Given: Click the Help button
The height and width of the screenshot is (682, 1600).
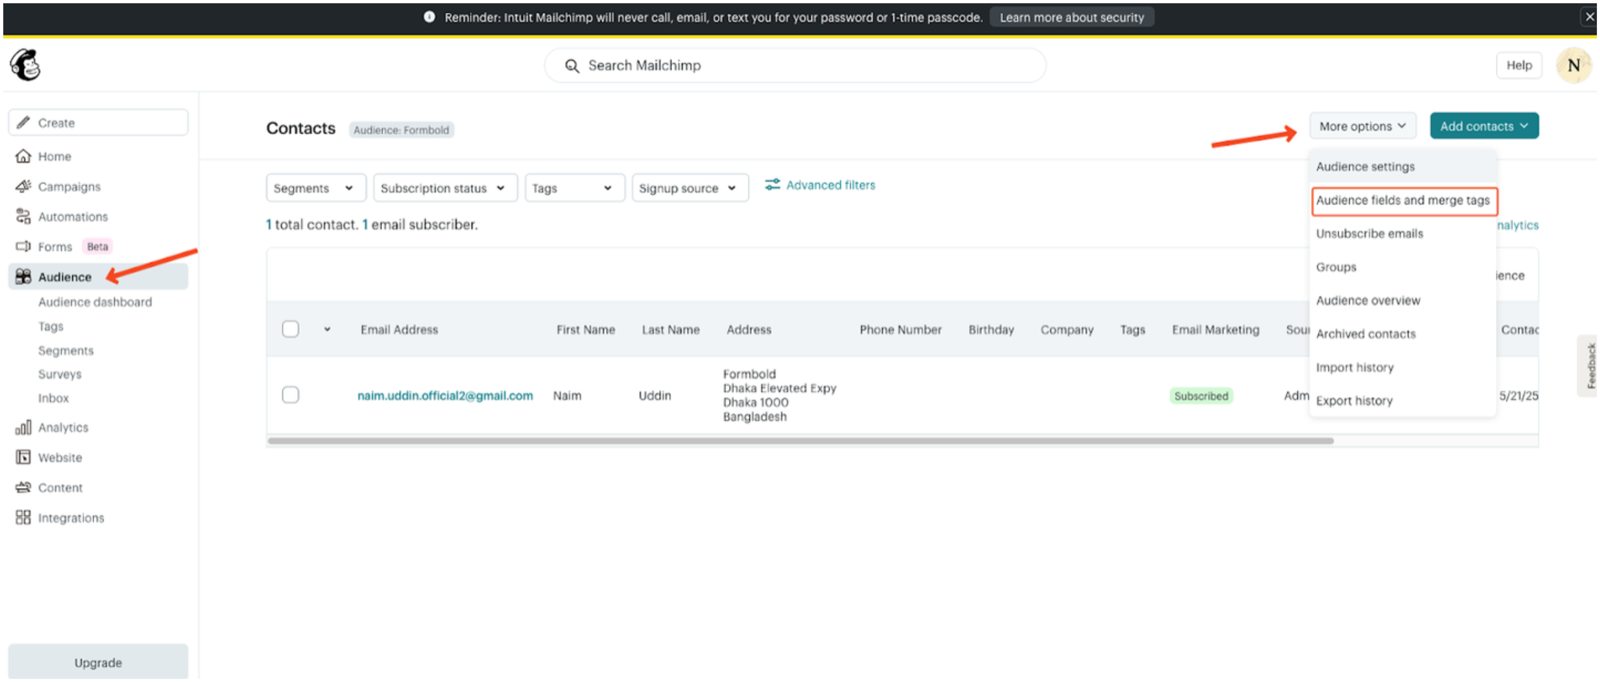Looking at the screenshot, I should (x=1519, y=65).
